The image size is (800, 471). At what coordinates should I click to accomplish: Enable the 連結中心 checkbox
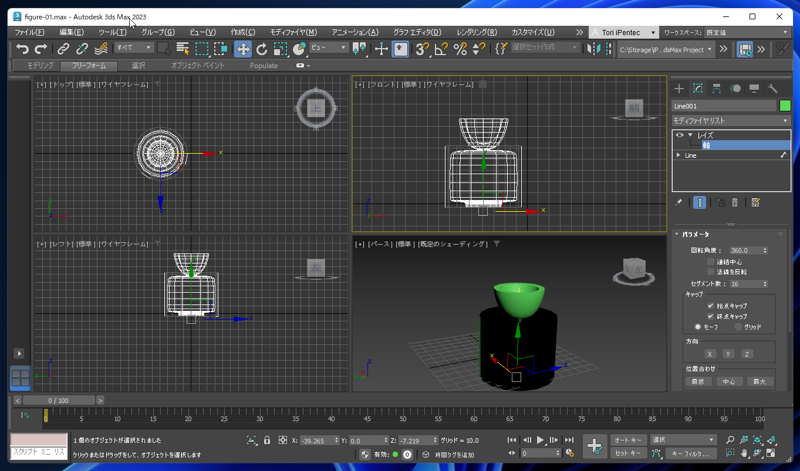[x=710, y=262]
